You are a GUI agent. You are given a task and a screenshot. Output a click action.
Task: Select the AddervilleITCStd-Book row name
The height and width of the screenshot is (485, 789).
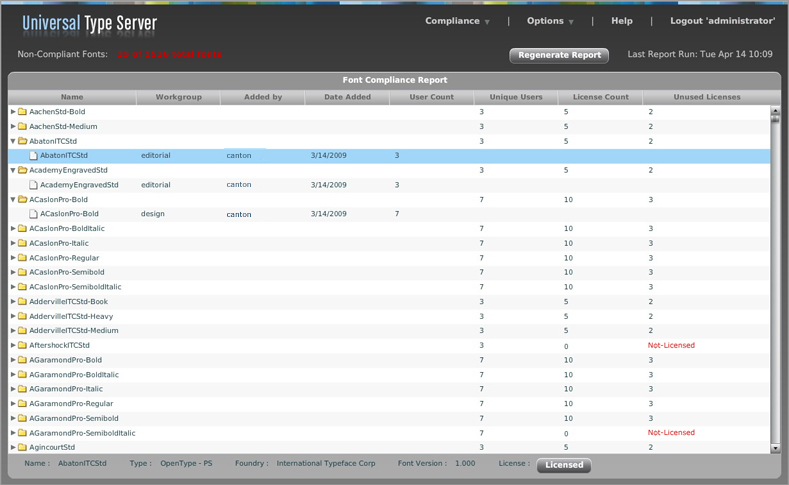[68, 301]
